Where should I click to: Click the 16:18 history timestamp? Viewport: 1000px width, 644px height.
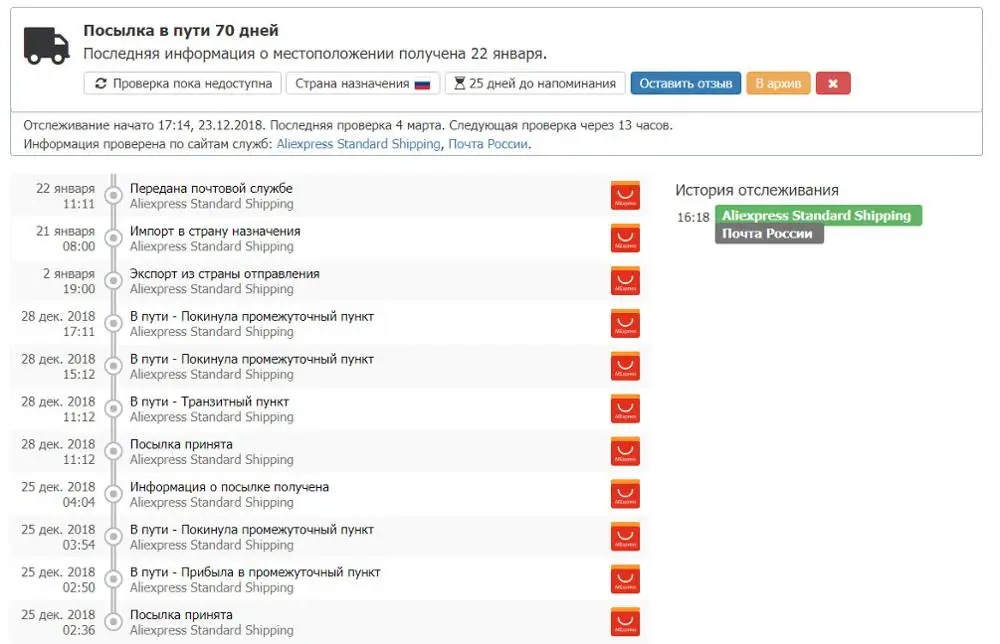(693, 217)
